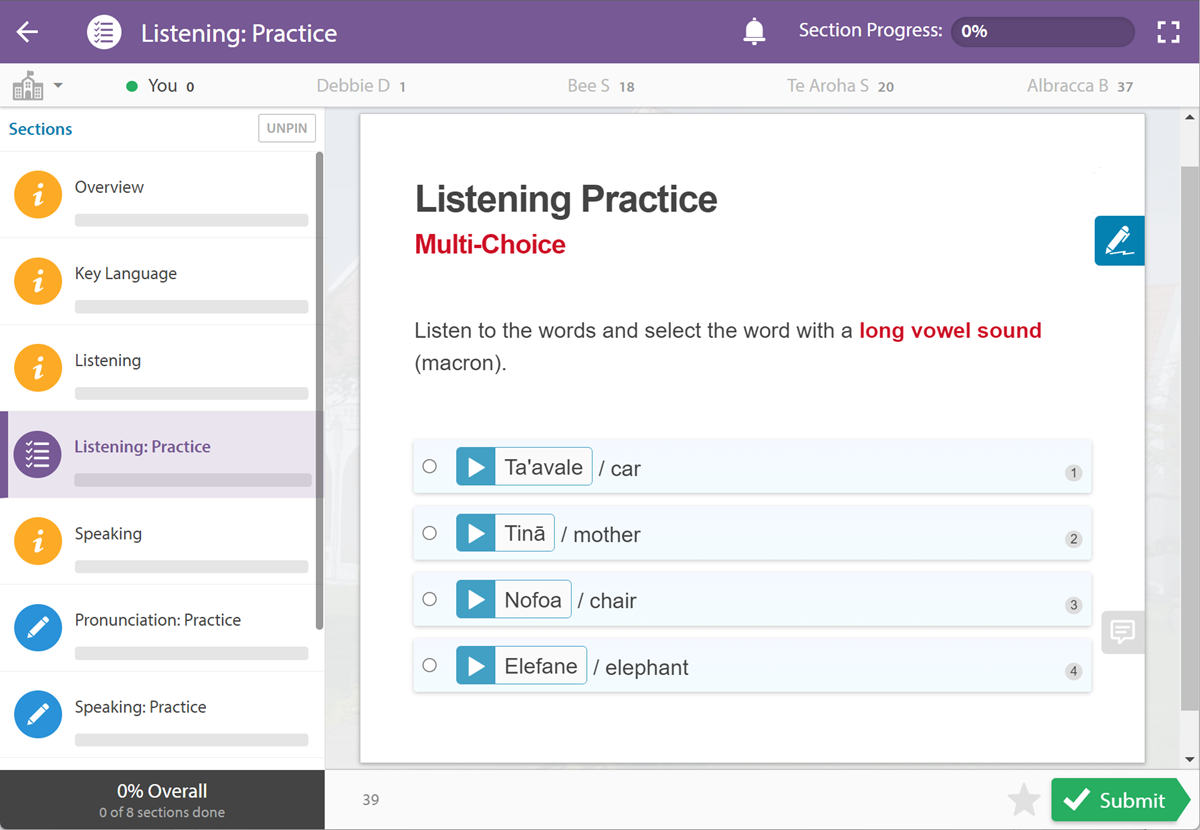Click the Te Aroha S leaderboard entry
This screenshot has width=1200, height=830.
(840, 86)
